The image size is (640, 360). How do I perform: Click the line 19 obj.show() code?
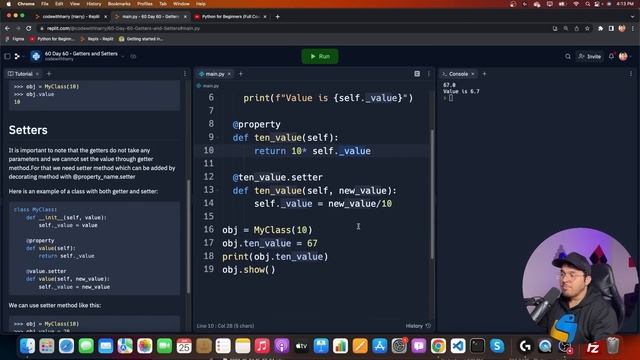(249, 270)
